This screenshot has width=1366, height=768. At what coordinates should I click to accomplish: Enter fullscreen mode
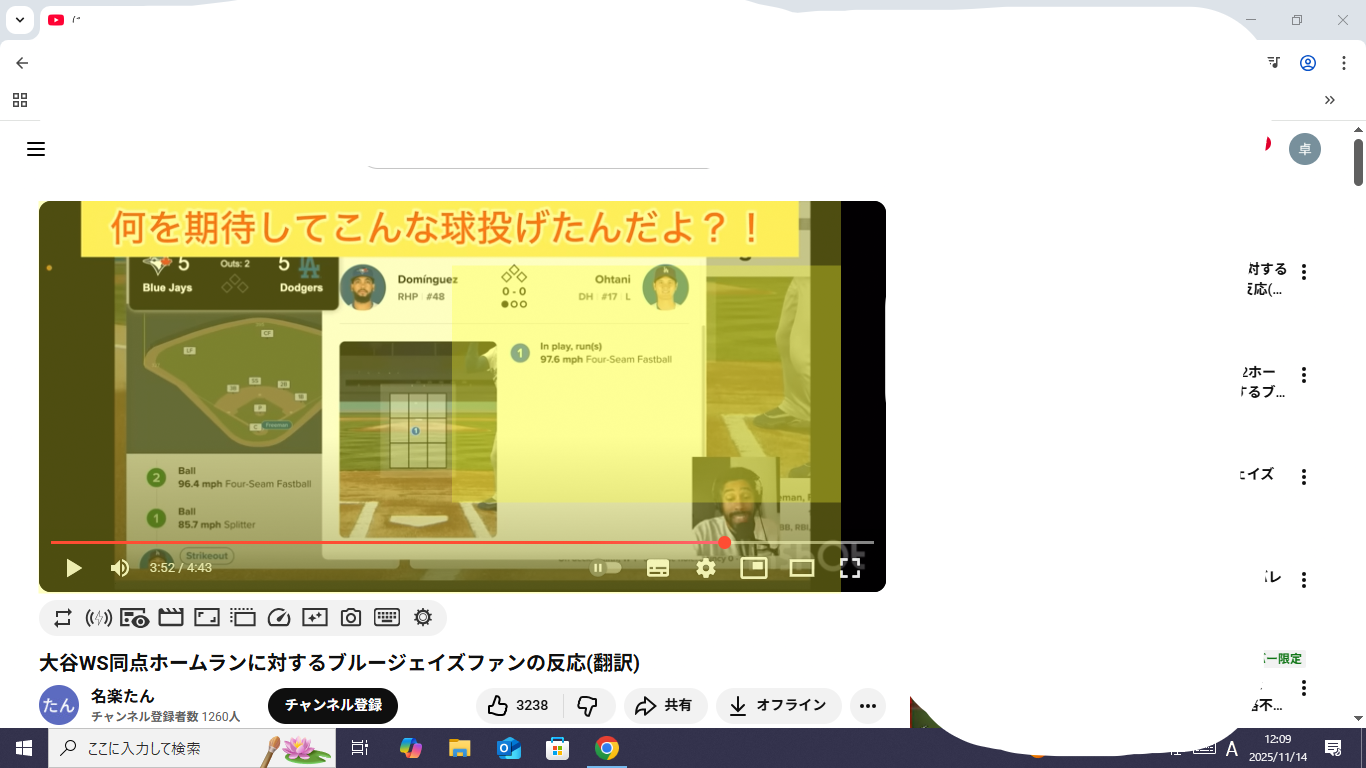click(850, 568)
